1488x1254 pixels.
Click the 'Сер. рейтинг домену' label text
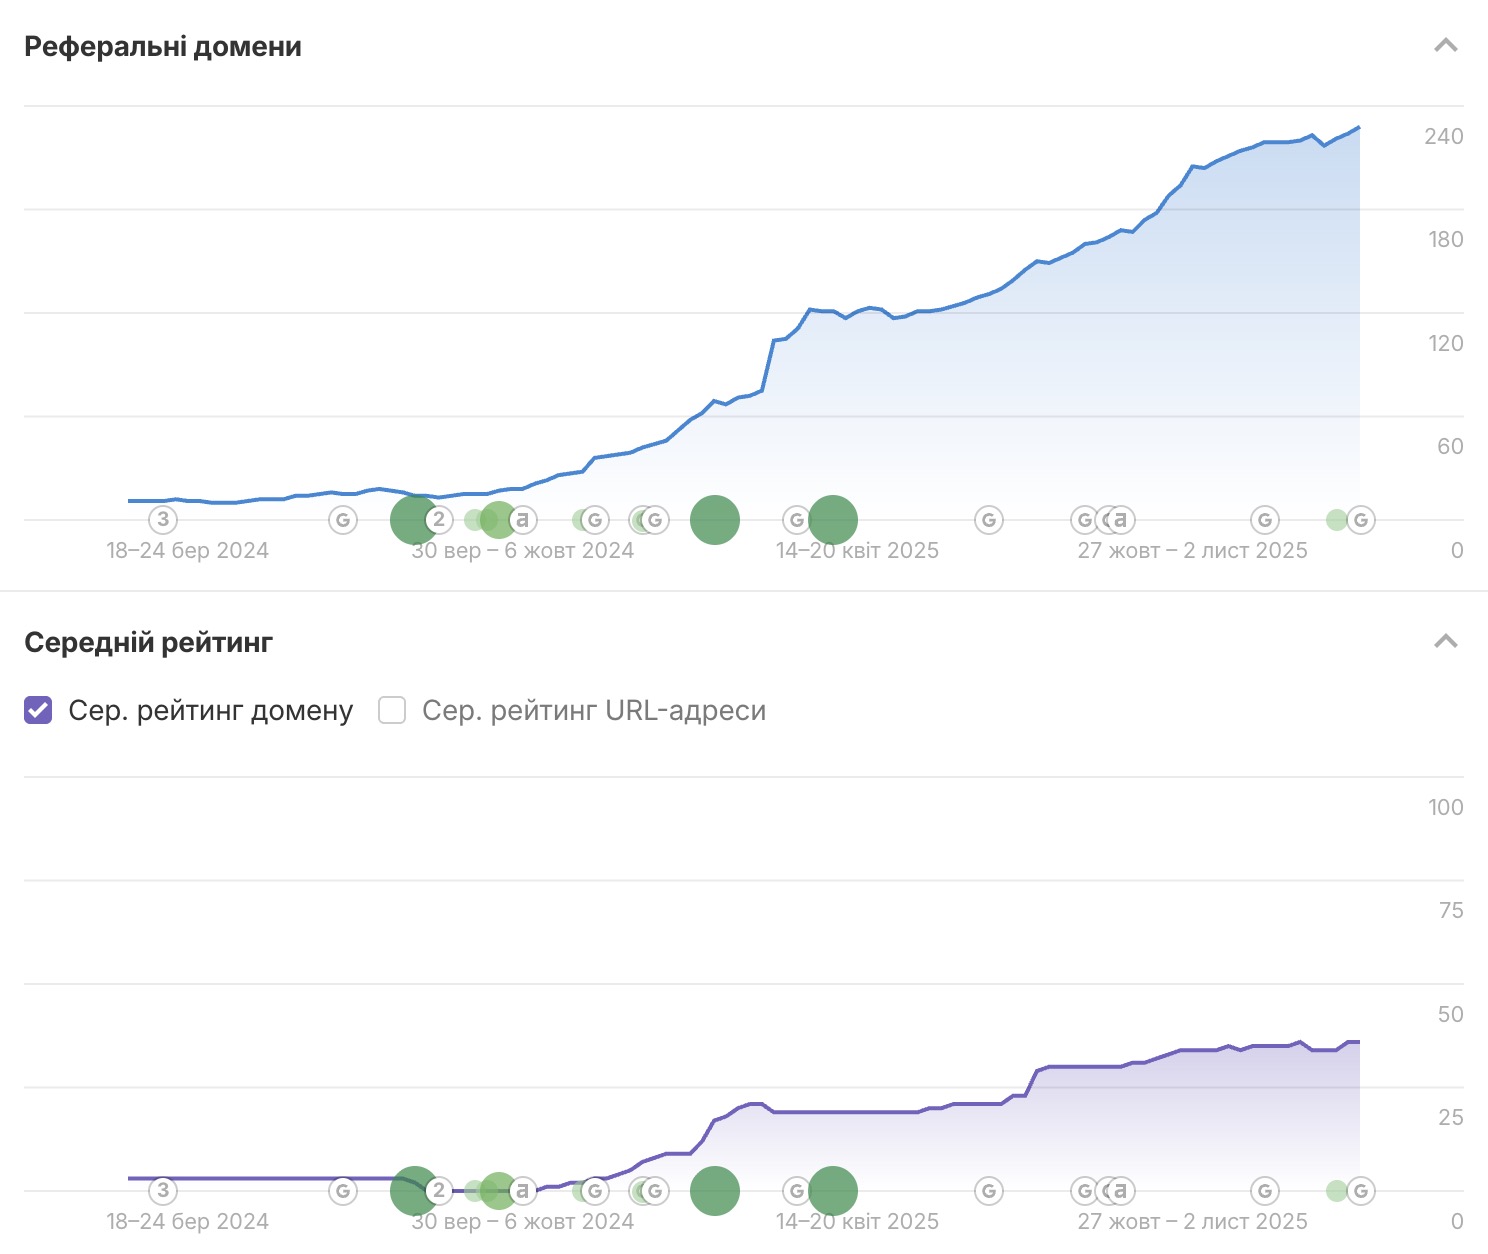click(210, 710)
